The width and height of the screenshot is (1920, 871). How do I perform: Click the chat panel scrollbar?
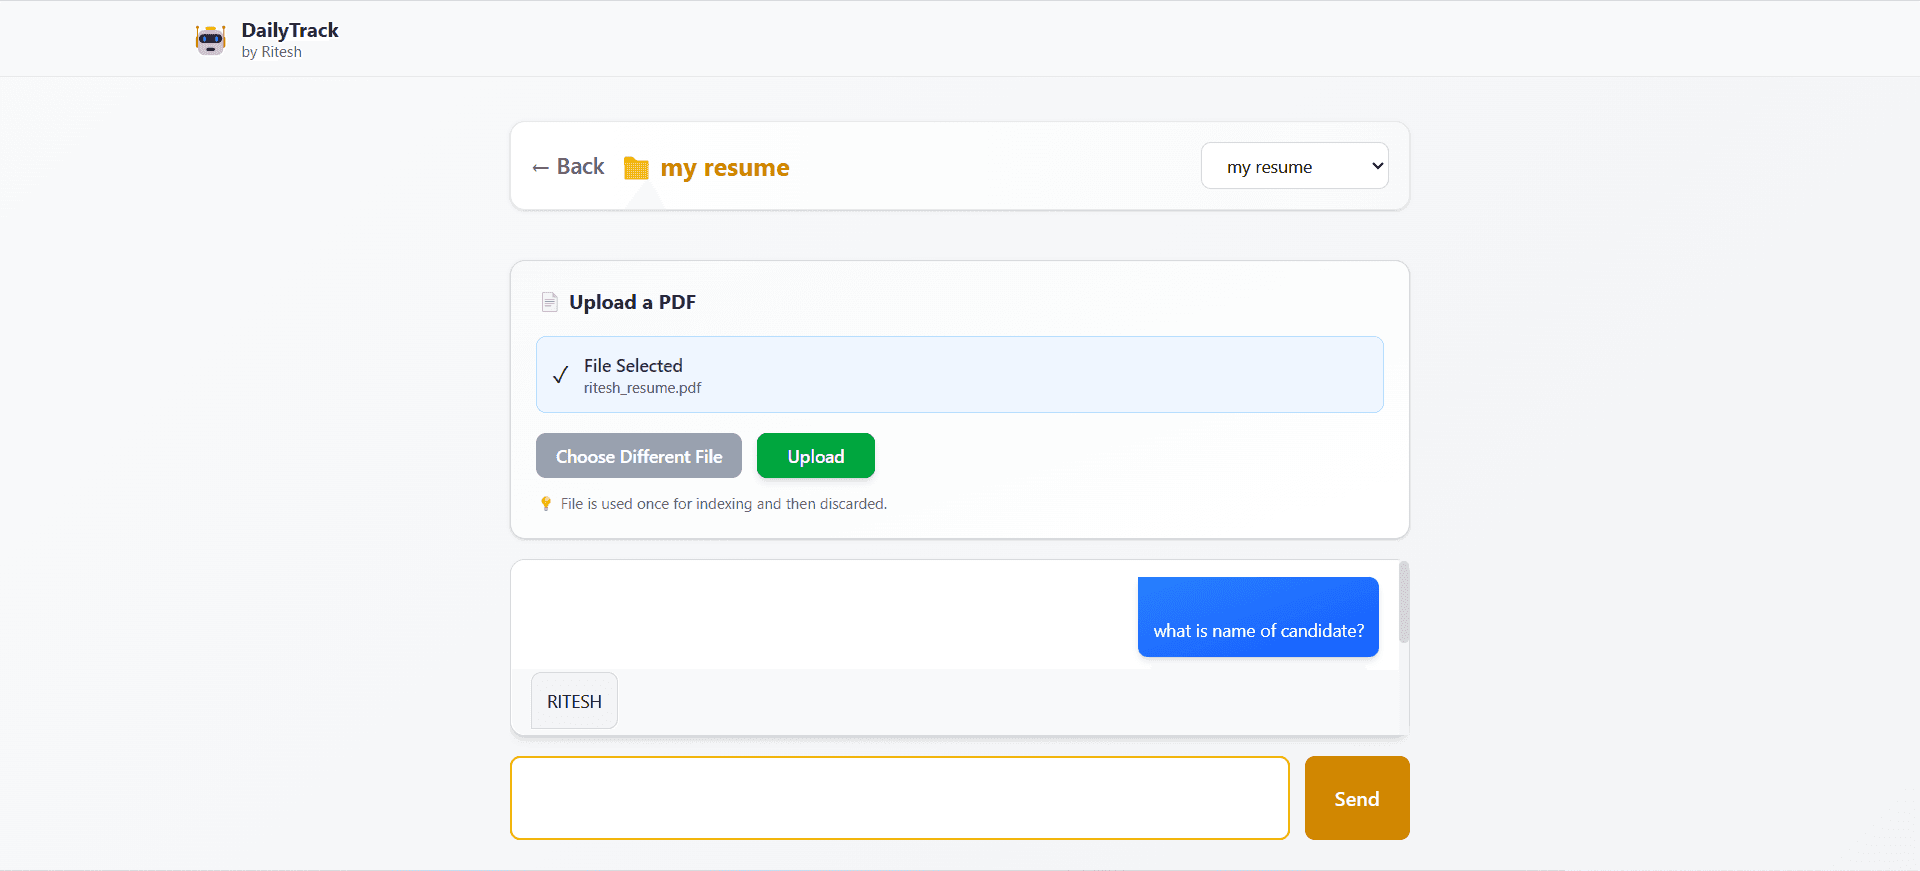coord(1404,602)
